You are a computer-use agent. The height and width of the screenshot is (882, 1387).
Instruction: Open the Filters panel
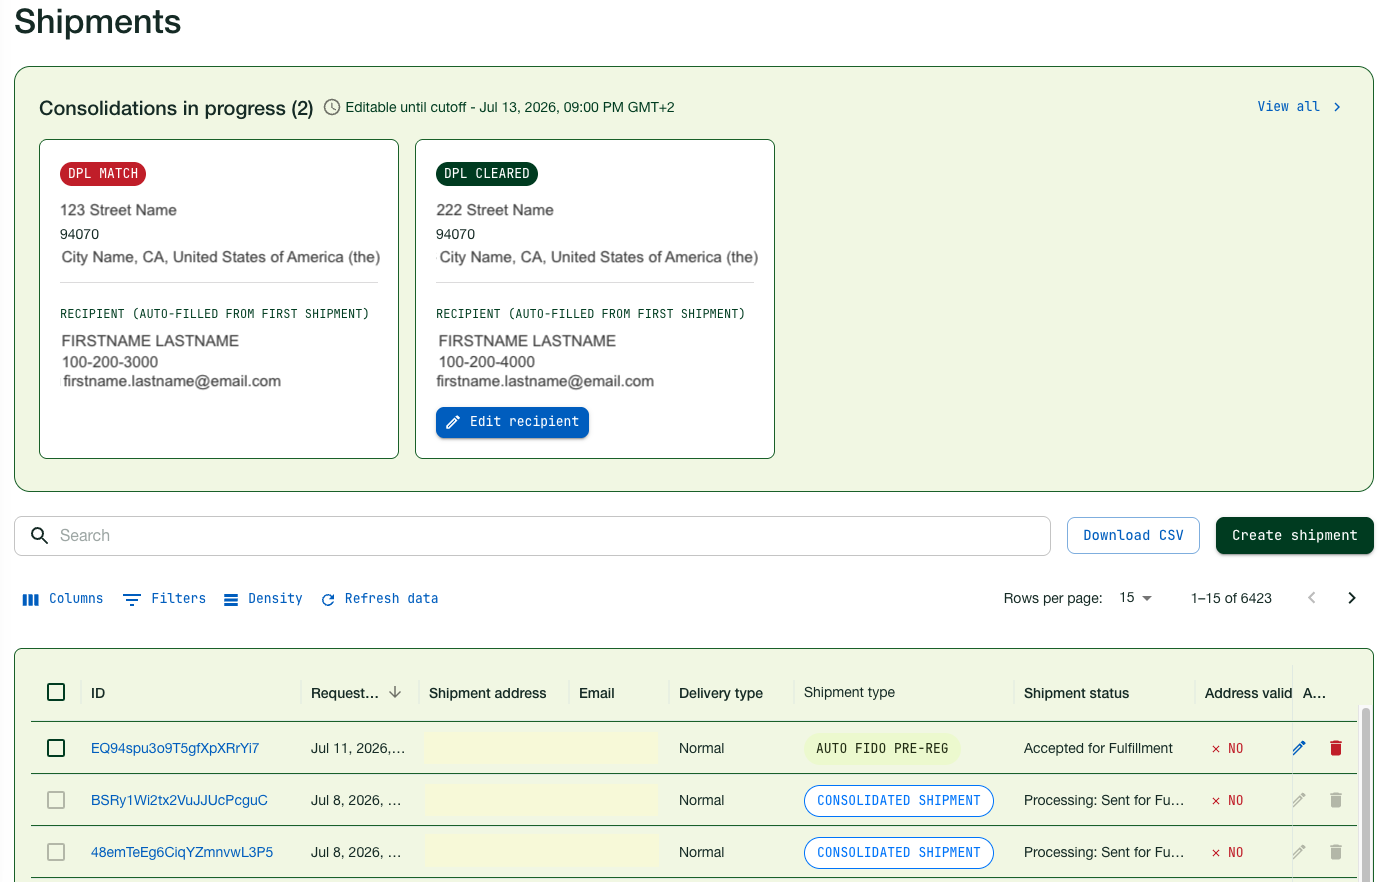(164, 599)
